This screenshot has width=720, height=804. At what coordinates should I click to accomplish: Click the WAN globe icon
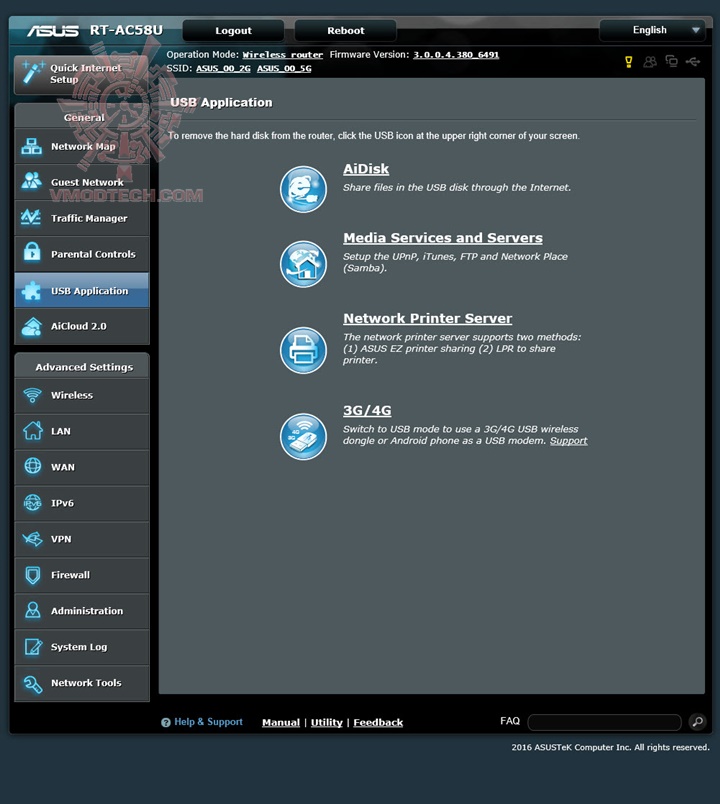point(33,466)
